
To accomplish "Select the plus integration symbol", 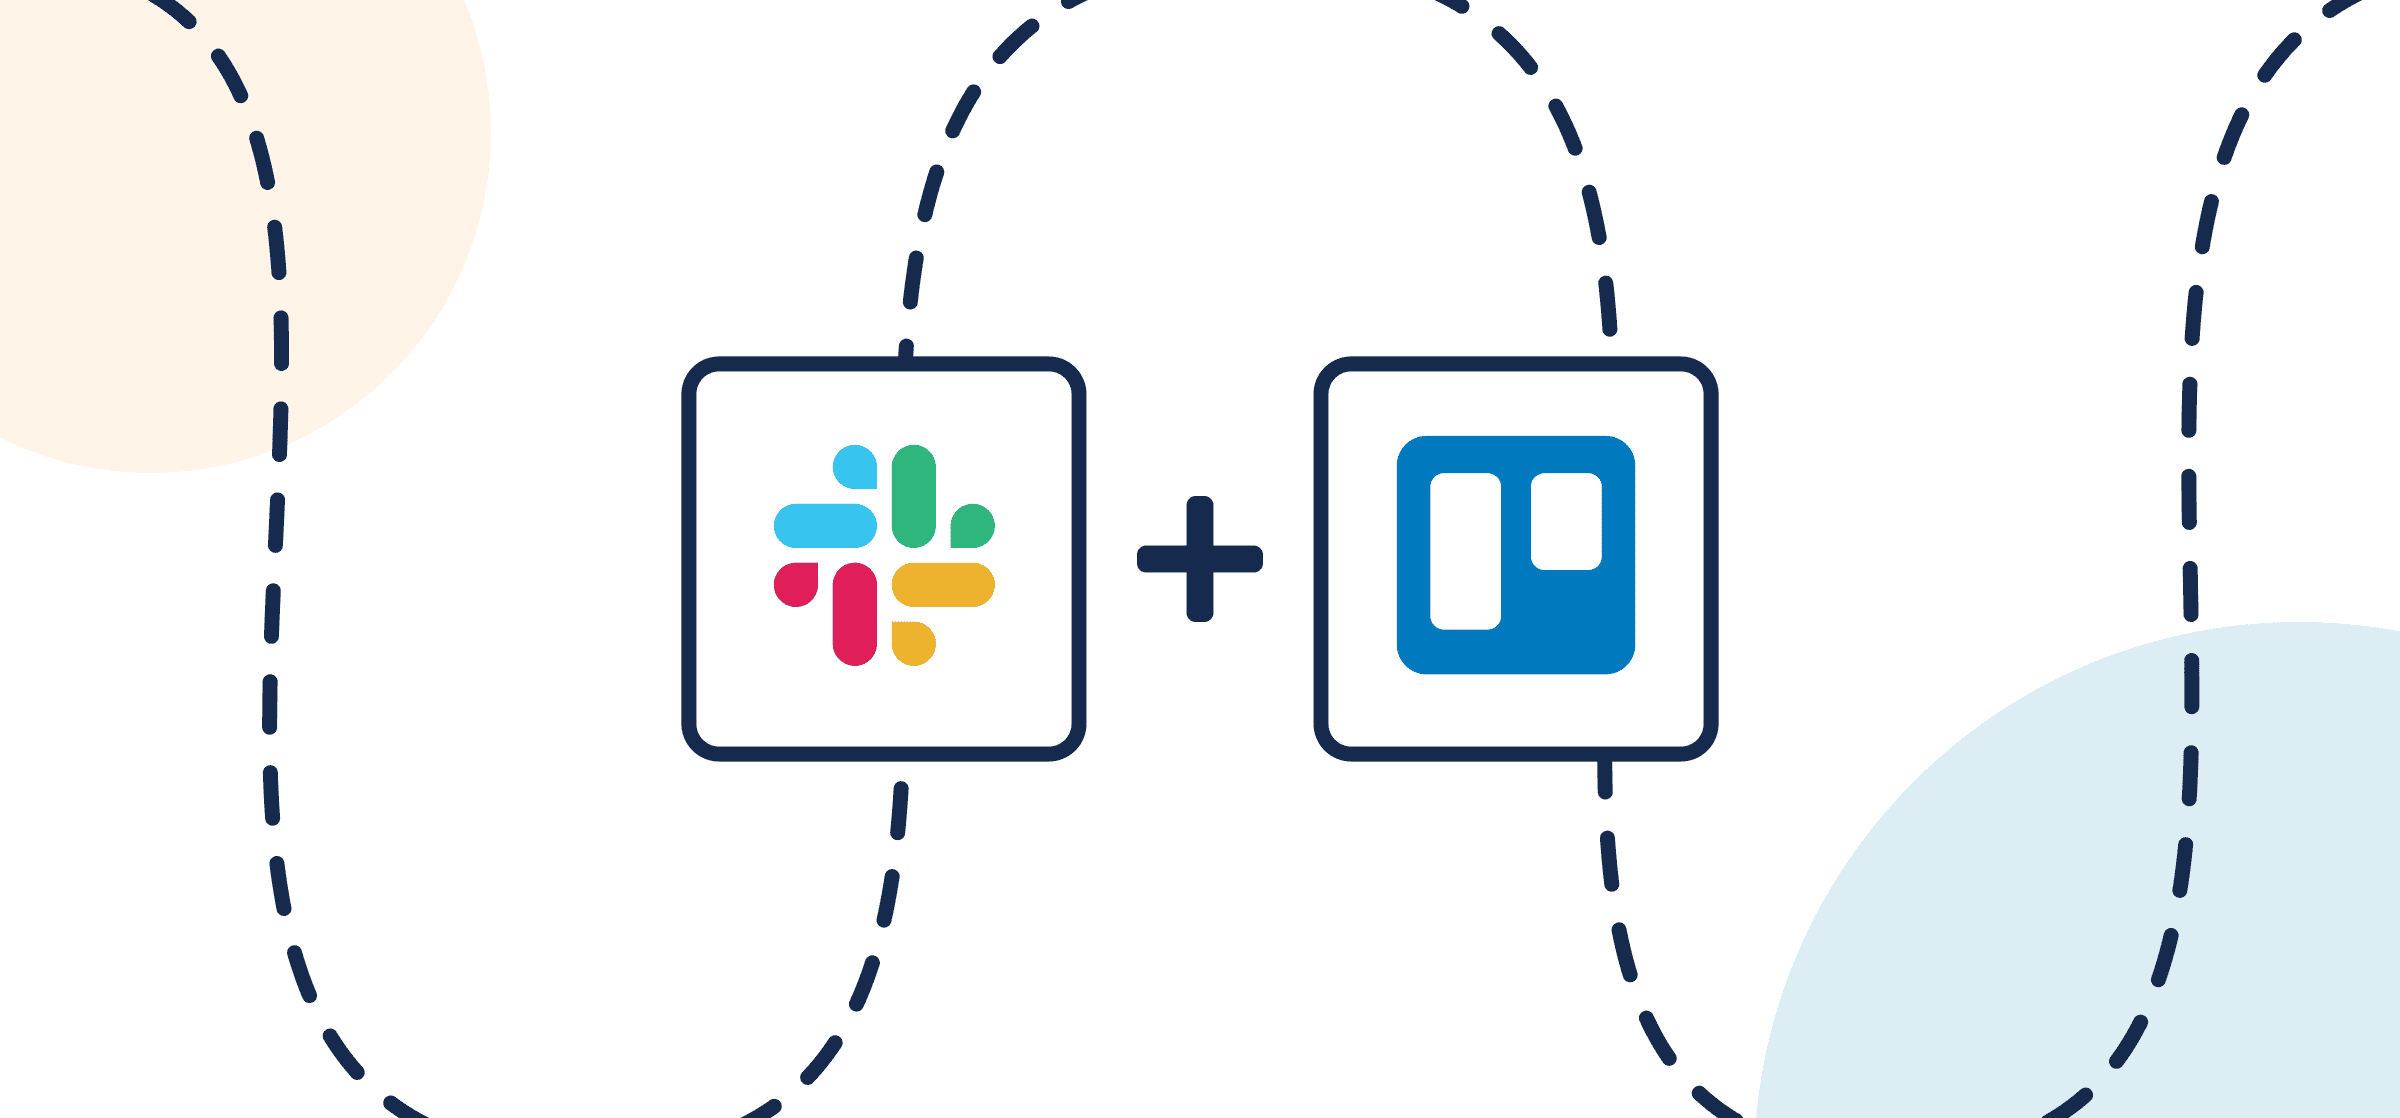I will [1198, 559].
